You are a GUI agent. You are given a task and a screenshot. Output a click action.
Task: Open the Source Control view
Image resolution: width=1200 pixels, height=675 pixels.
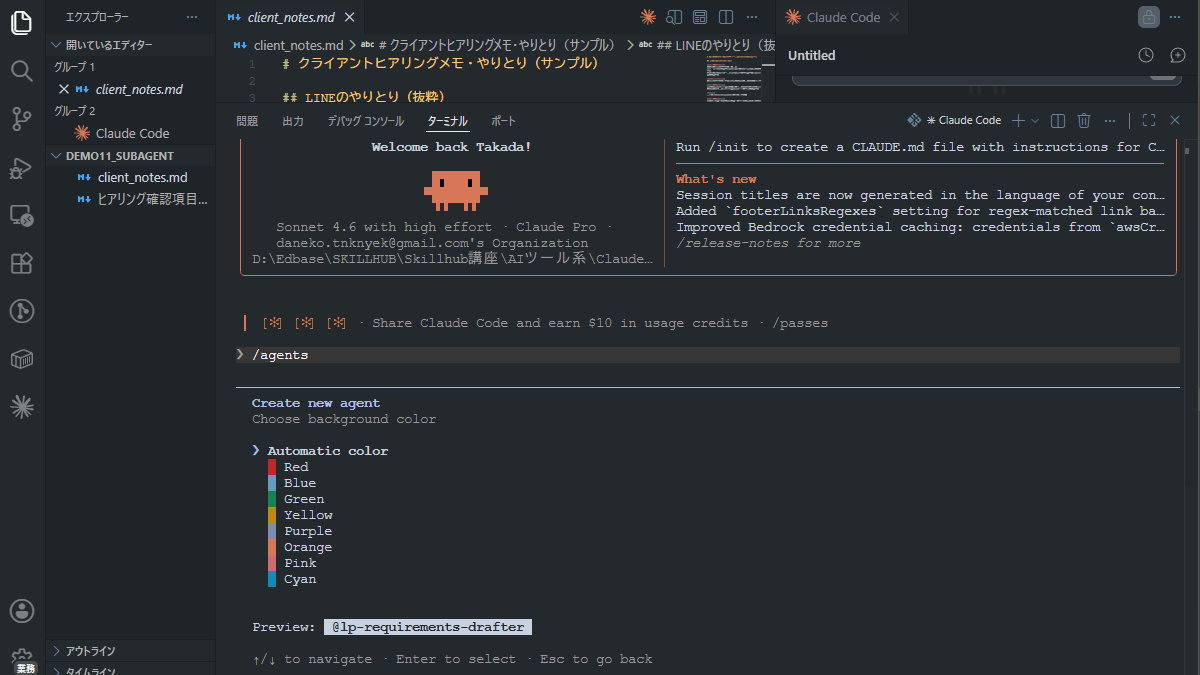click(21, 120)
